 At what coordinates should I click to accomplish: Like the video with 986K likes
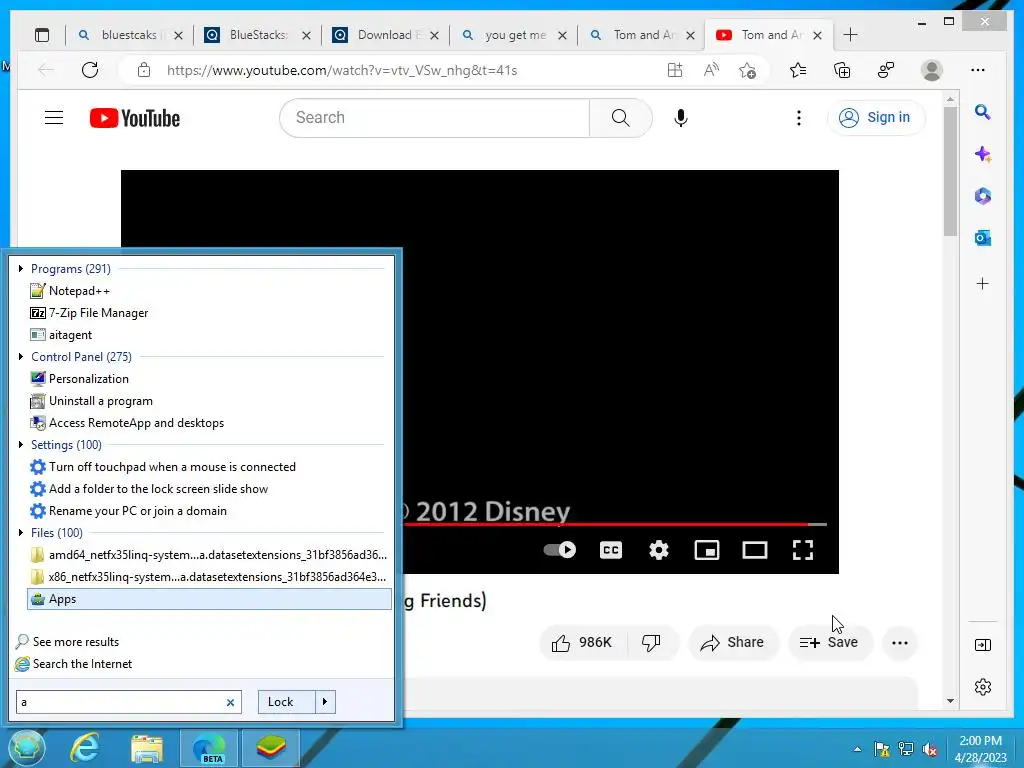pos(583,643)
